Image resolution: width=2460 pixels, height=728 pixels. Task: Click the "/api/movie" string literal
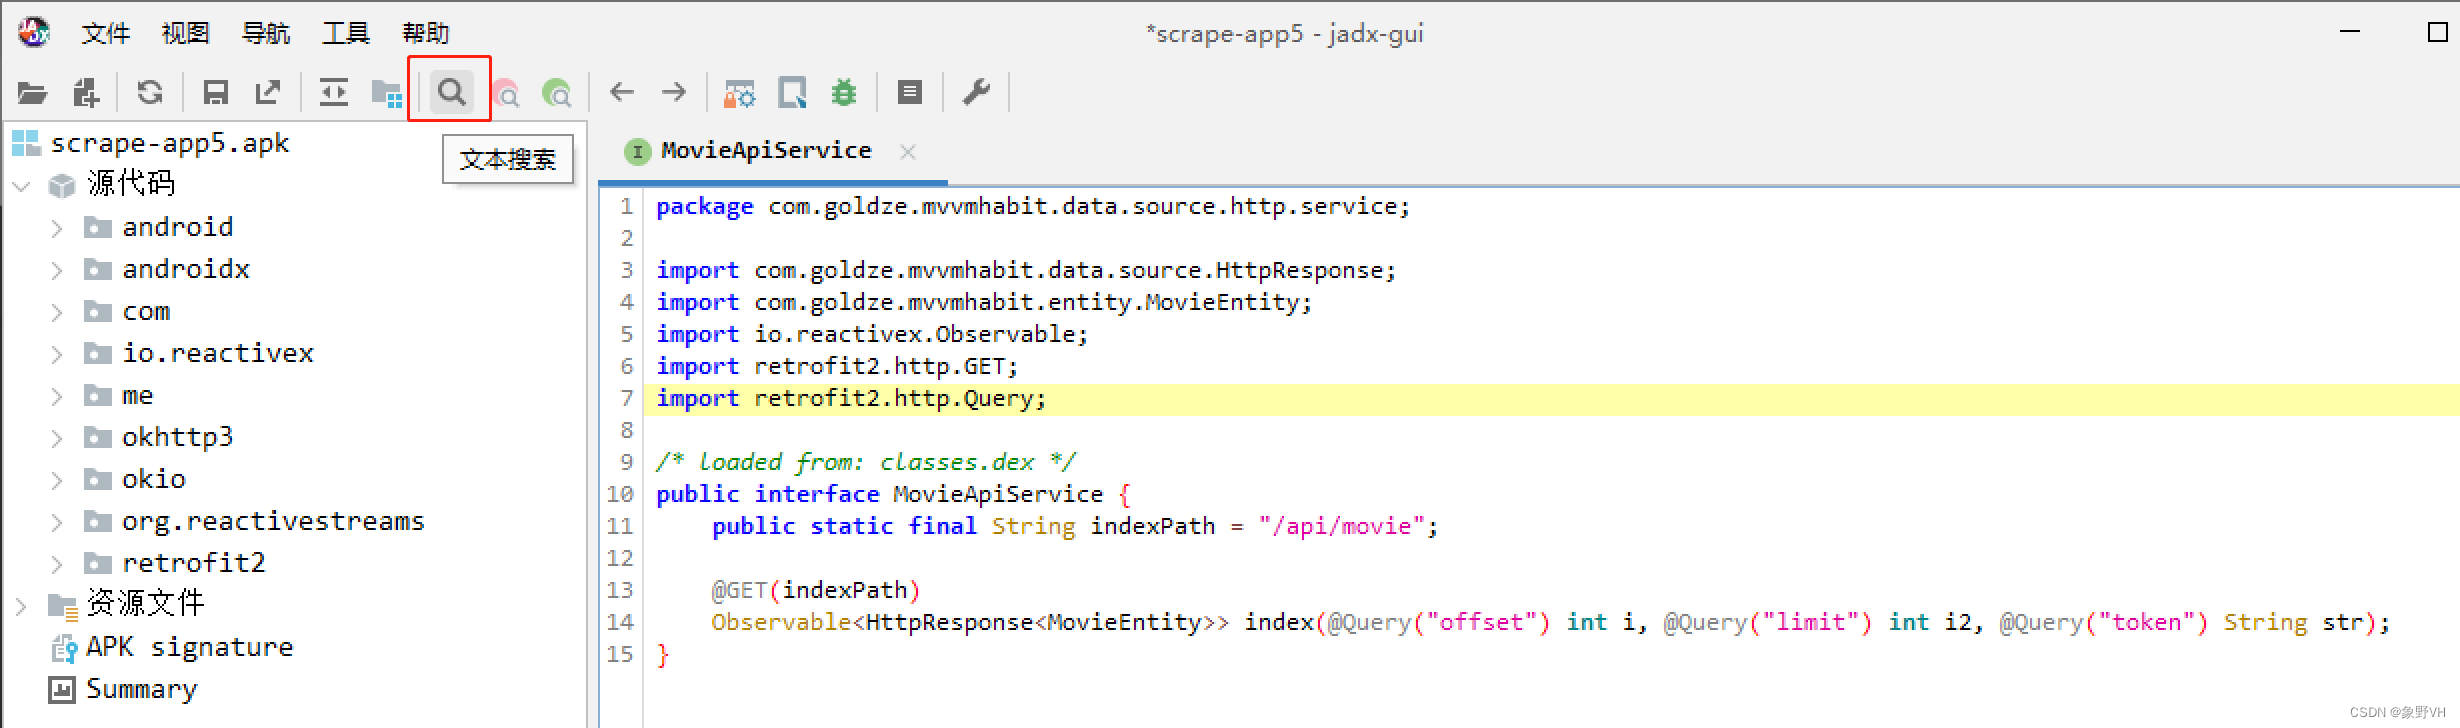click(1341, 526)
